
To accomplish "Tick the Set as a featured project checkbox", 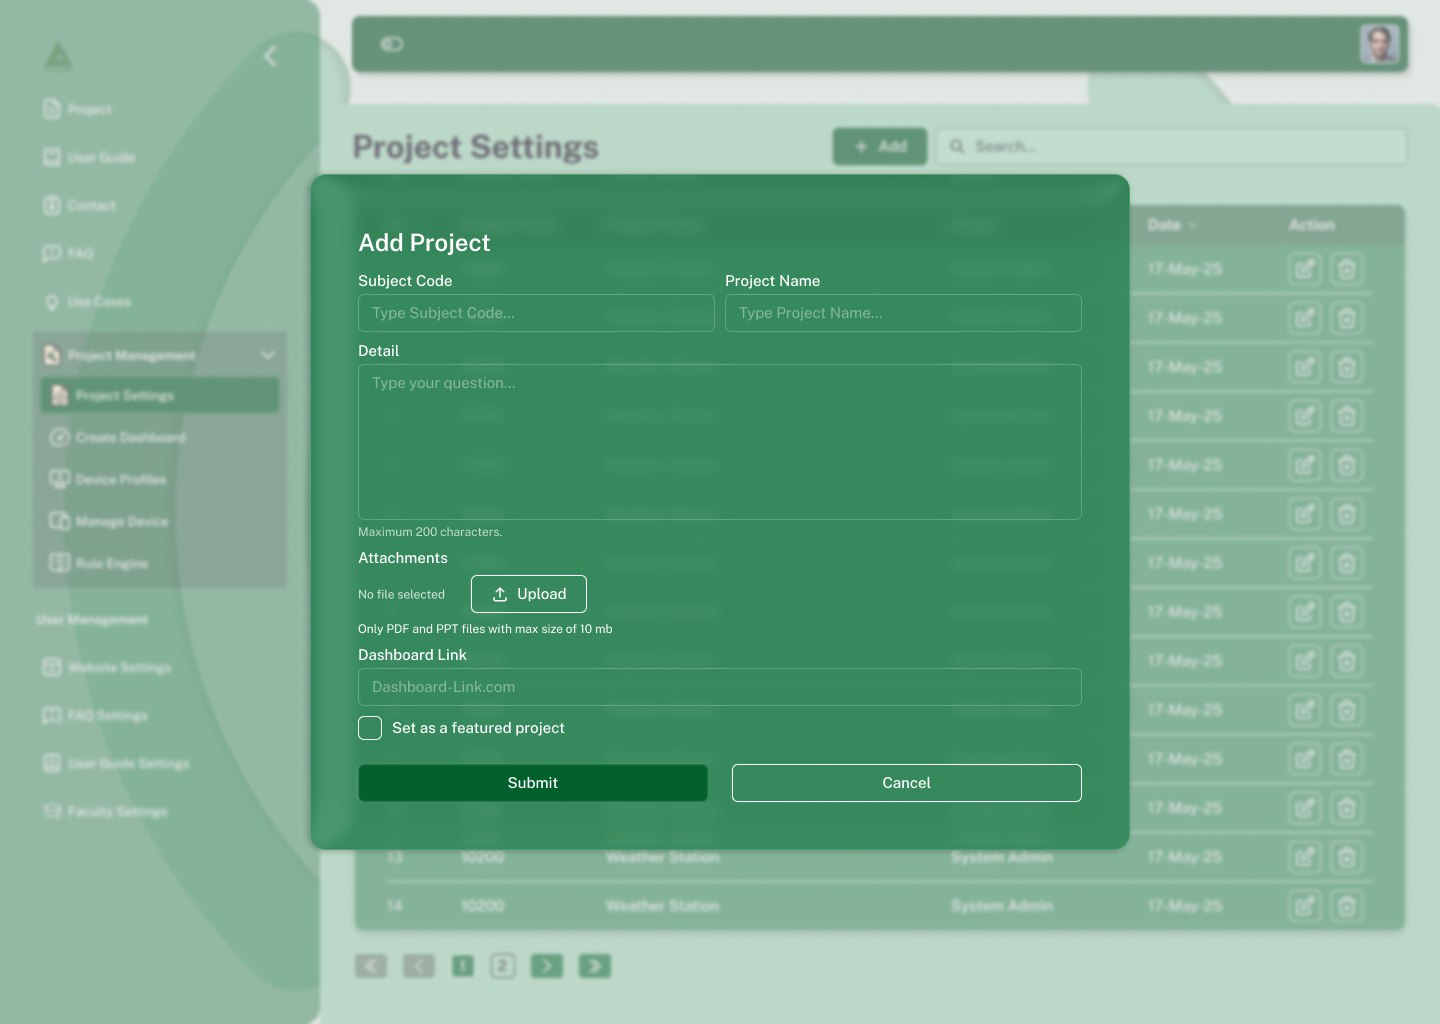I will click(x=370, y=728).
